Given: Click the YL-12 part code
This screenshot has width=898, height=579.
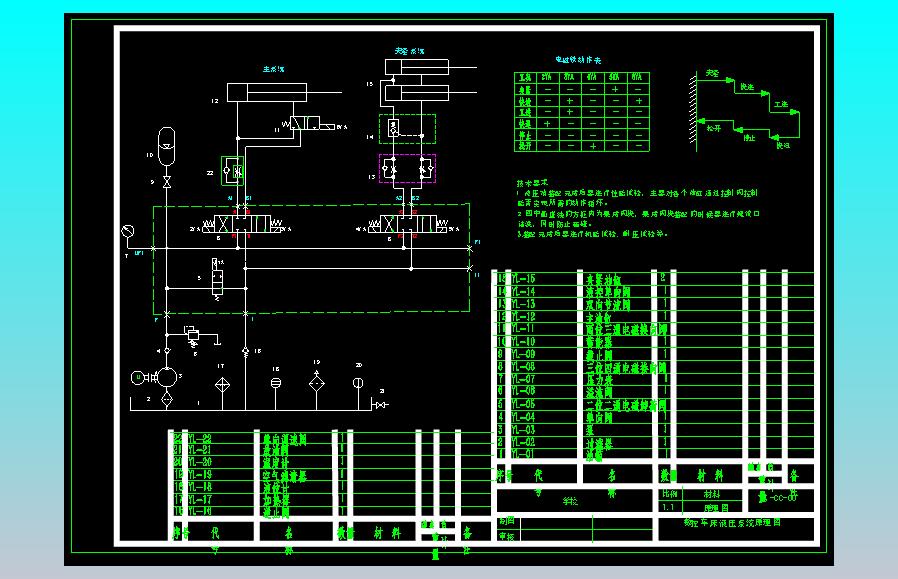Looking at the screenshot, I should 523,316.
